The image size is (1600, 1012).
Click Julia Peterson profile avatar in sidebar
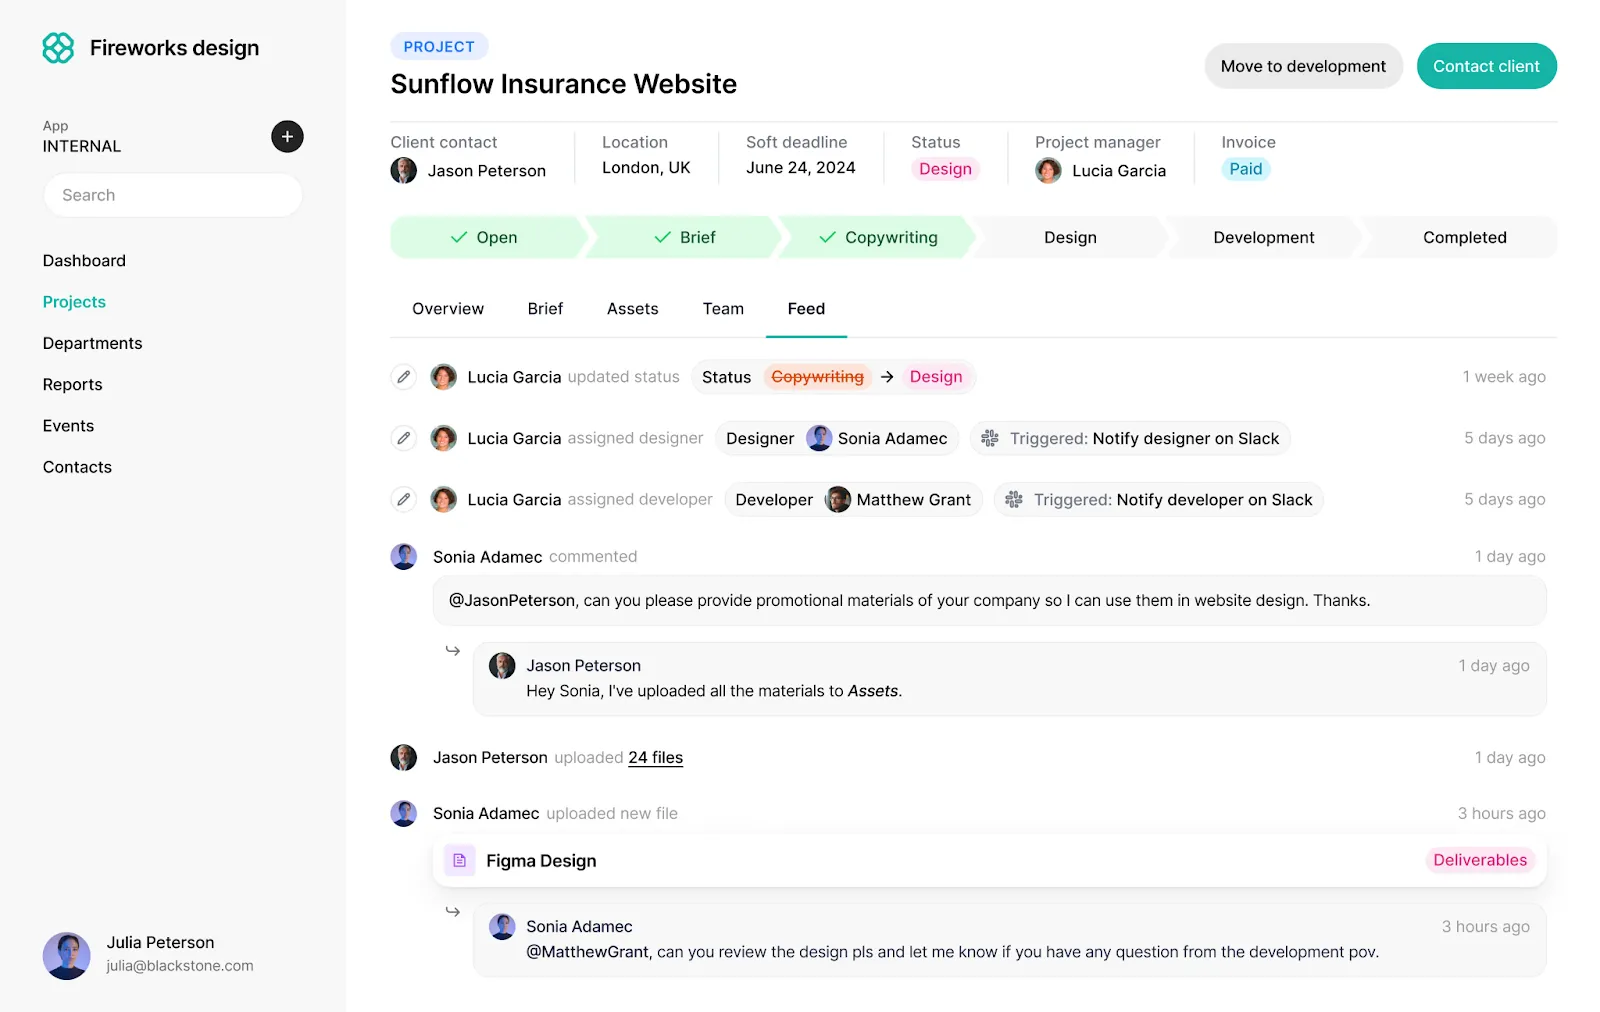tap(67, 956)
